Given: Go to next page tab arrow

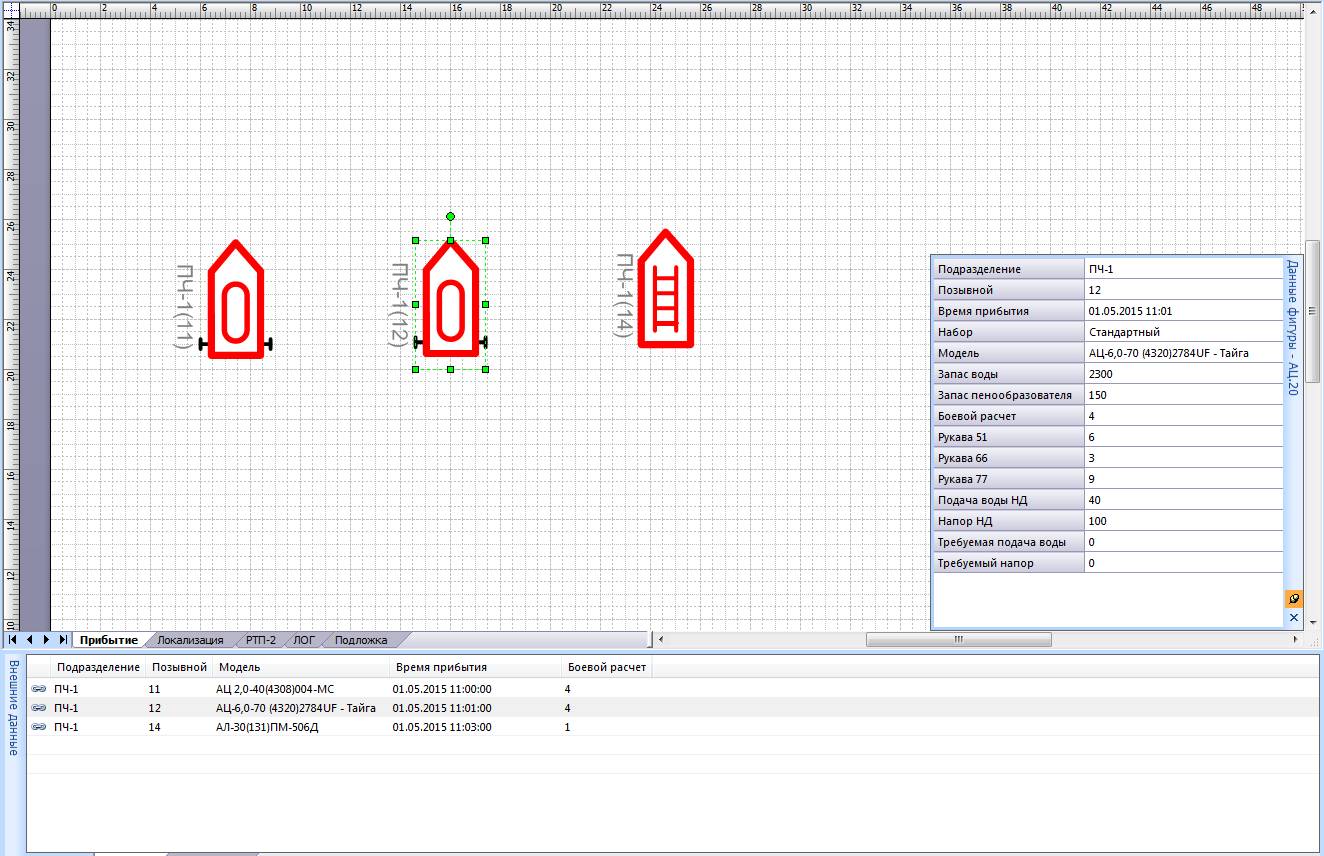Looking at the screenshot, I should pos(46,639).
